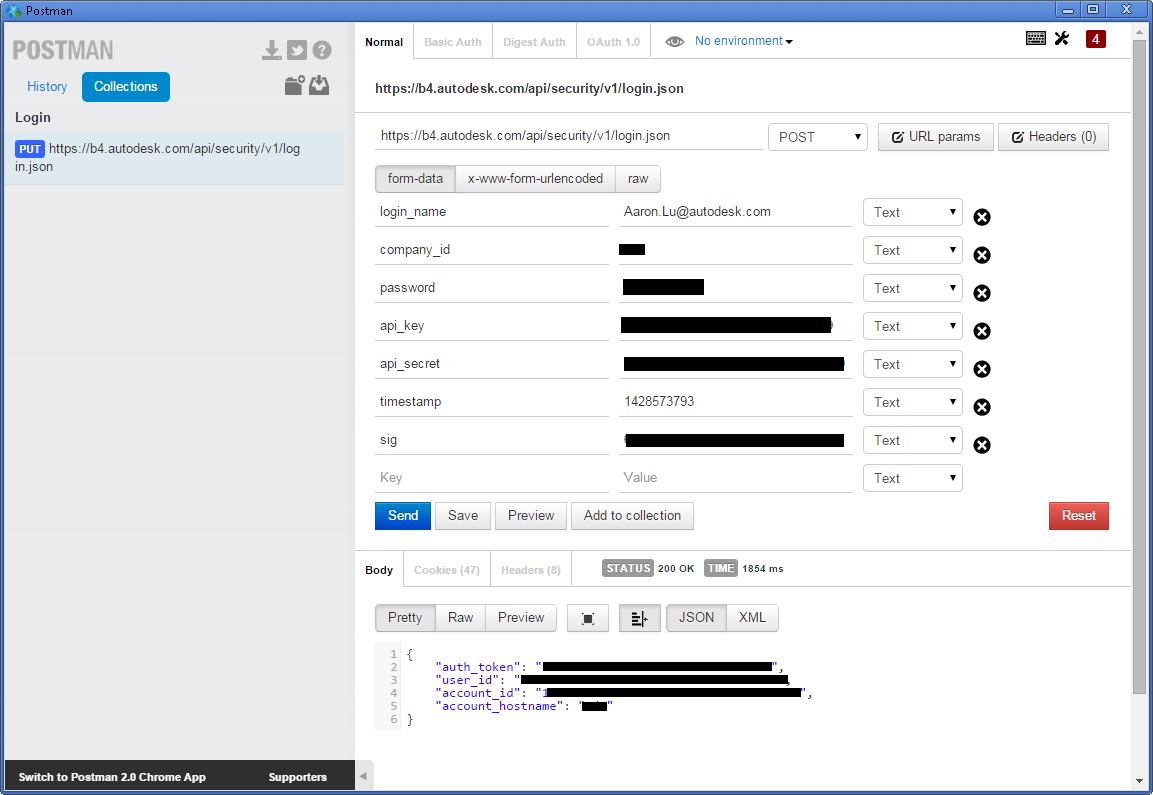Select form-data body type

415,179
